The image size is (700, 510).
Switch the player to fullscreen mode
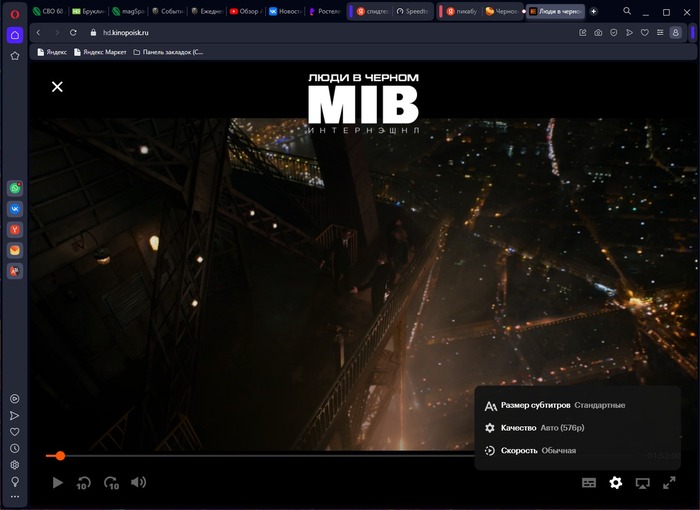[x=669, y=483]
